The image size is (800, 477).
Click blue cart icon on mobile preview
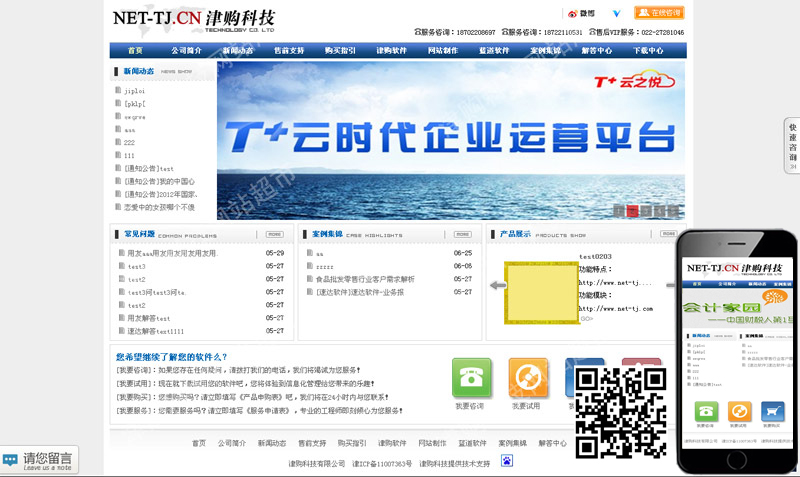(x=772, y=411)
